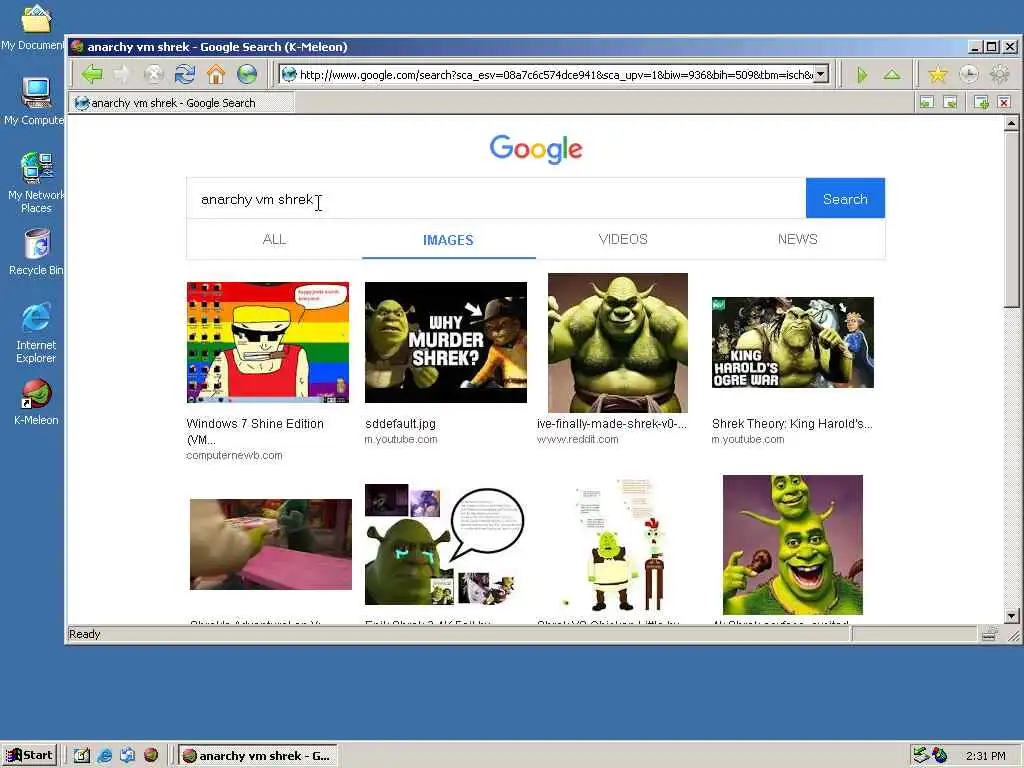Click Show Desktop quick launch icon

81,756
